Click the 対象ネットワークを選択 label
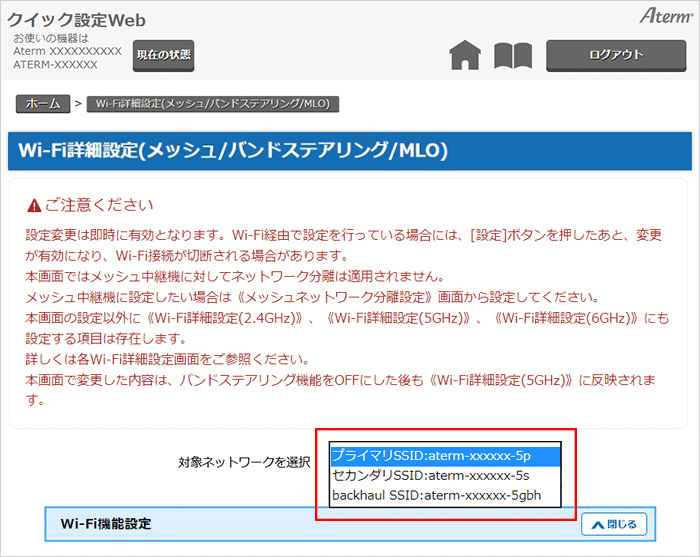 tap(244, 462)
